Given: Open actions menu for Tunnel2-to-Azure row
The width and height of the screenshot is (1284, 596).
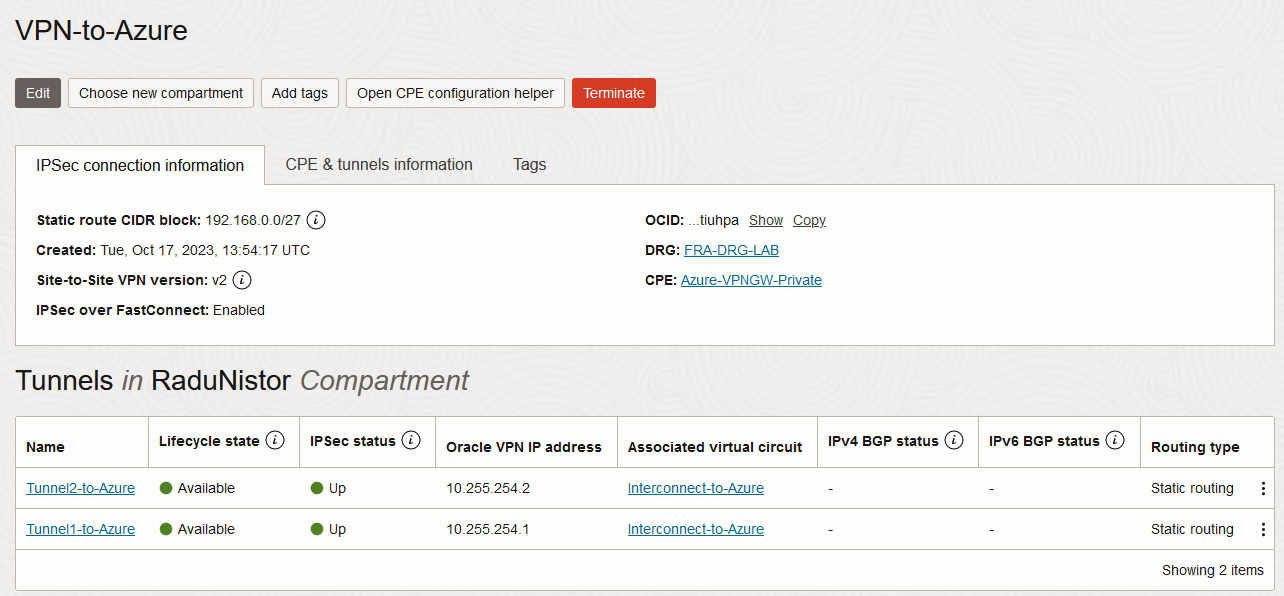Looking at the screenshot, I should coord(1263,489).
